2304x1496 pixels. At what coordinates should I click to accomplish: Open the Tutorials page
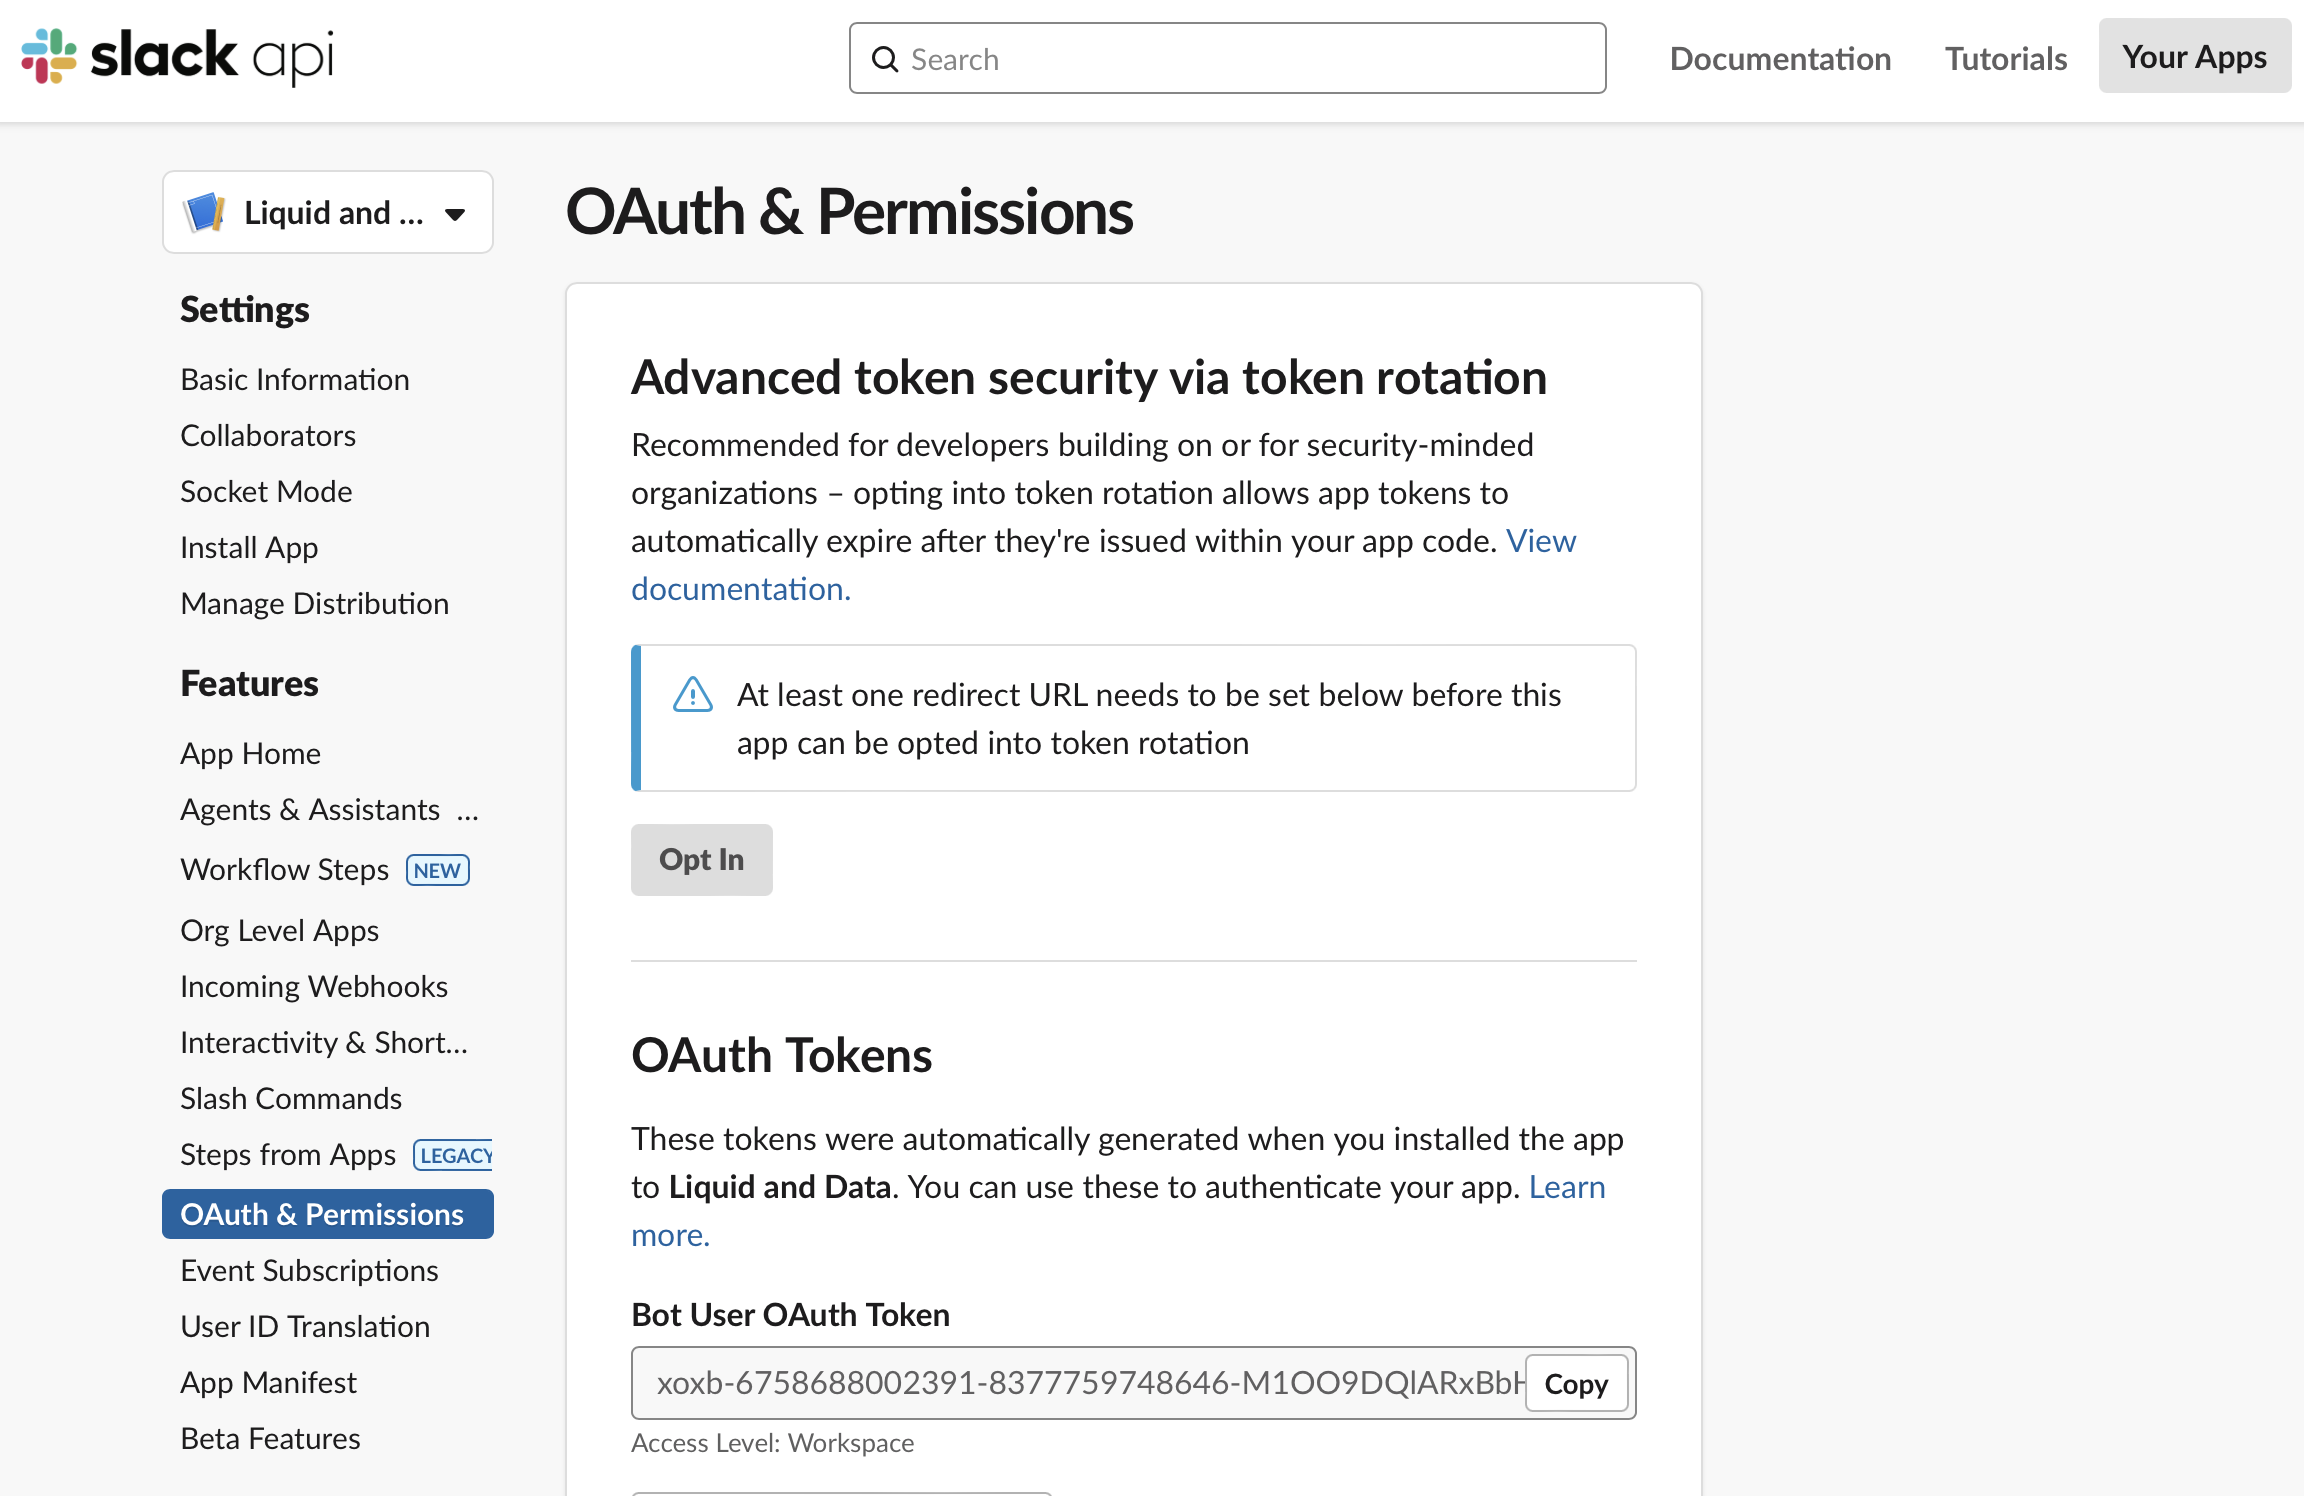click(x=2005, y=58)
